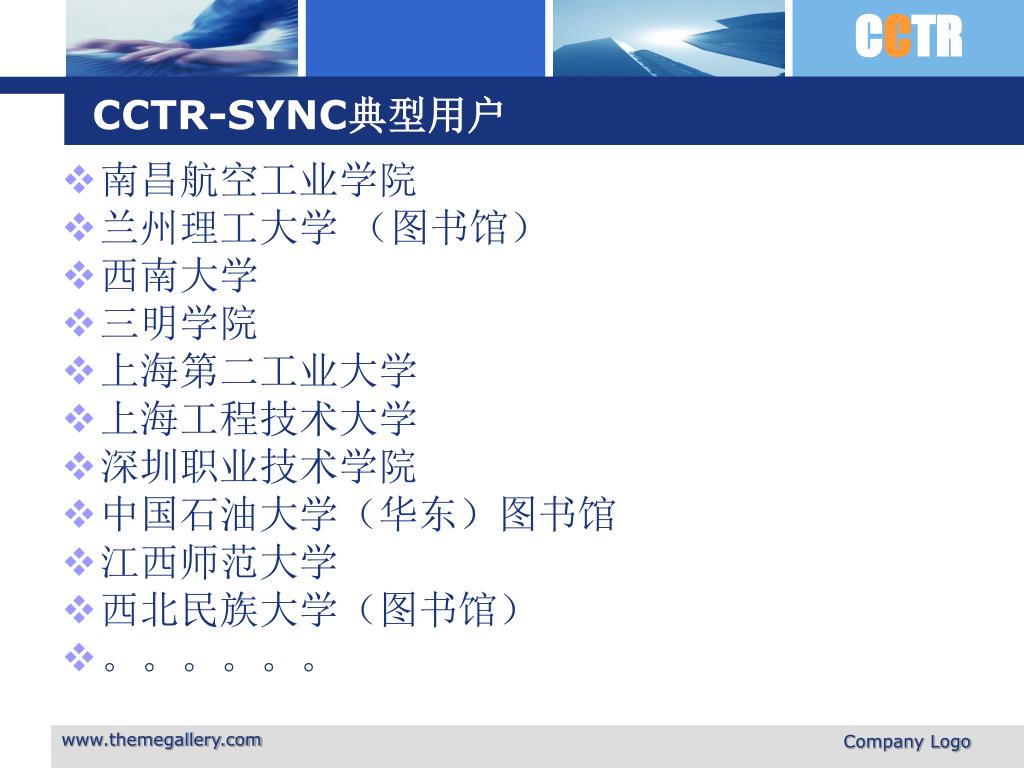Click the skyscraper header image
Screen dimensions: 1024x768
pyautogui.click(x=669, y=38)
